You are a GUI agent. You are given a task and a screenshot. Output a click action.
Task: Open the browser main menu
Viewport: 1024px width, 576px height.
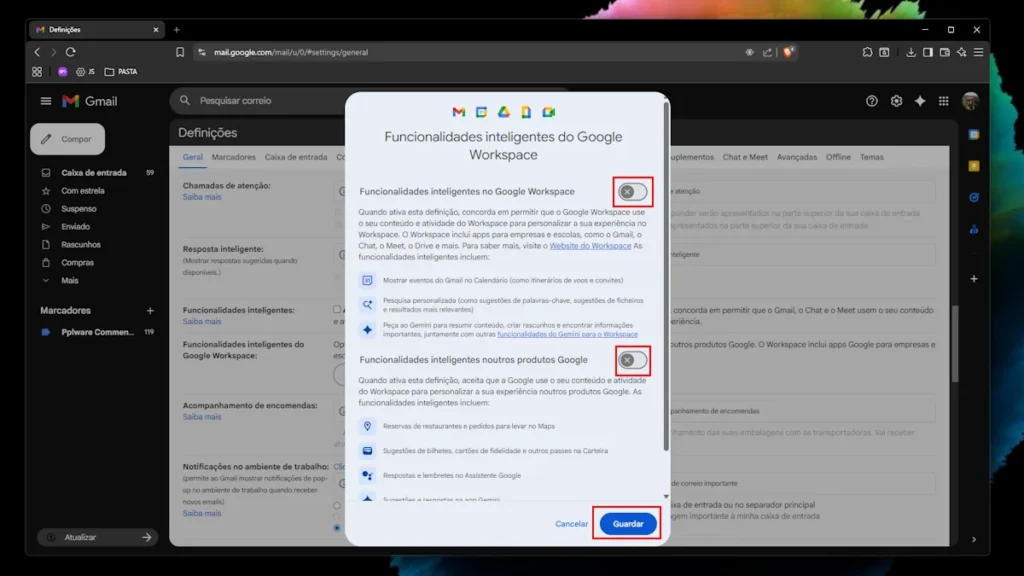978,52
